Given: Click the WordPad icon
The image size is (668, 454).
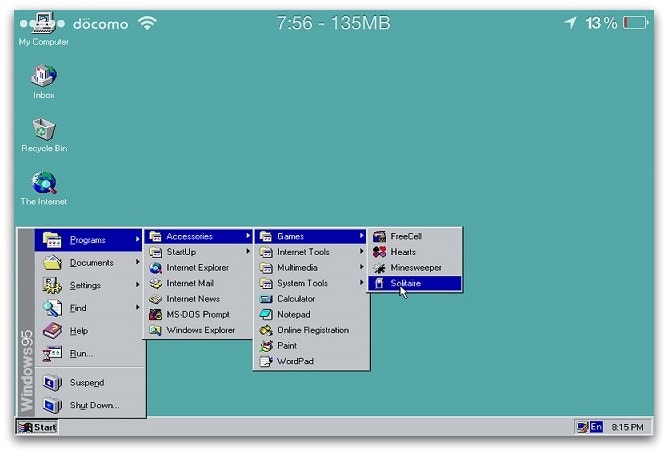Looking at the screenshot, I should (266, 361).
